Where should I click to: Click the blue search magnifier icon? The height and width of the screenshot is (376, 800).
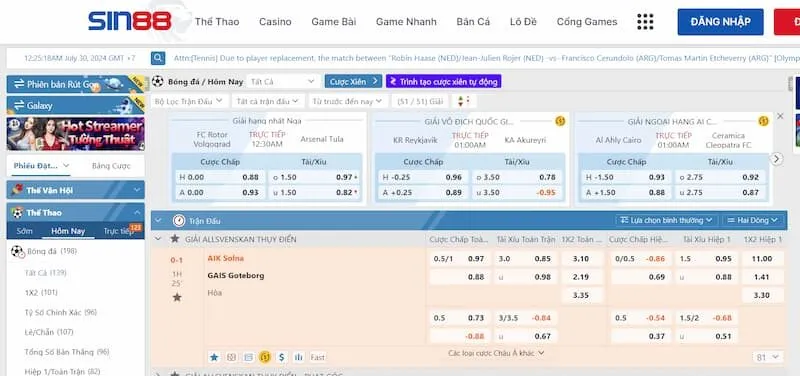point(158,58)
